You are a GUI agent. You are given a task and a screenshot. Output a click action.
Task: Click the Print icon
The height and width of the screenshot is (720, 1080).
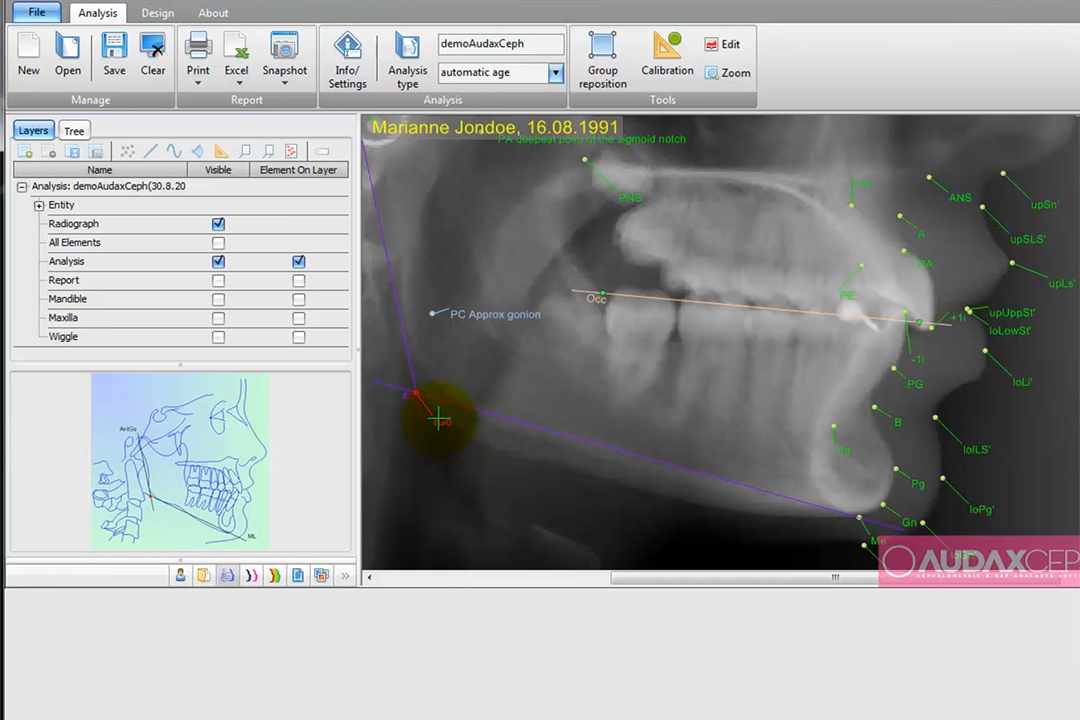pyautogui.click(x=198, y=54)
